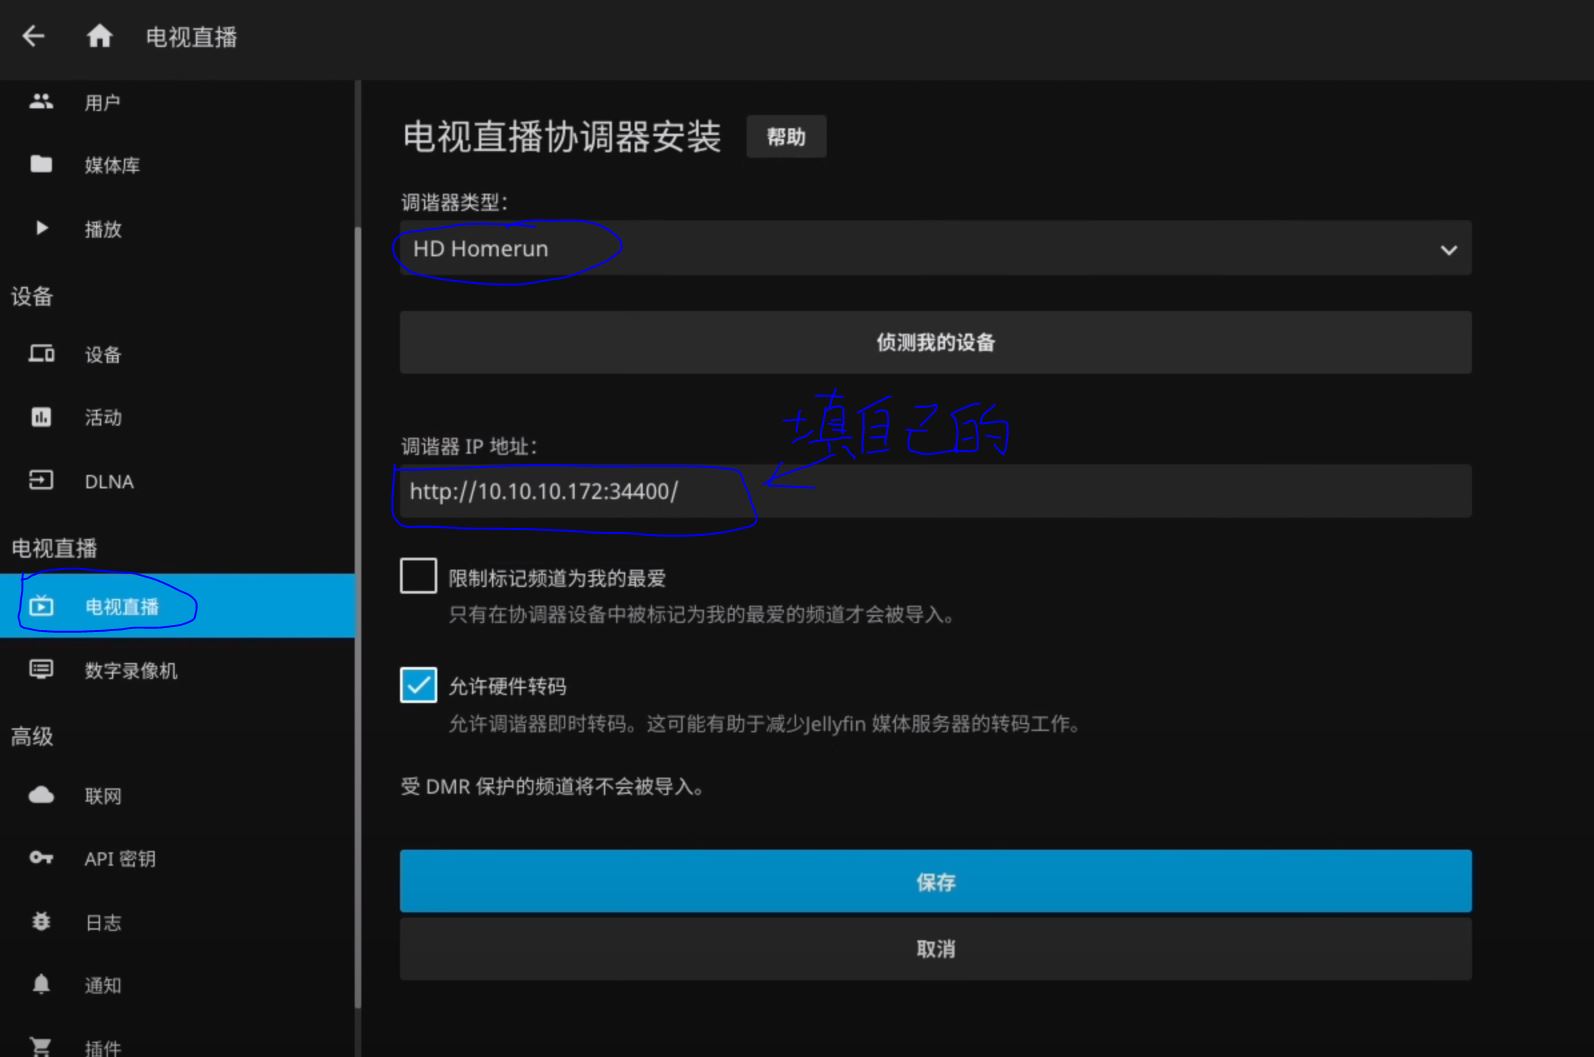Open the DLNA sidebar icon
This screenshot has height=1057, width=1594.
[x=41, y=481]
